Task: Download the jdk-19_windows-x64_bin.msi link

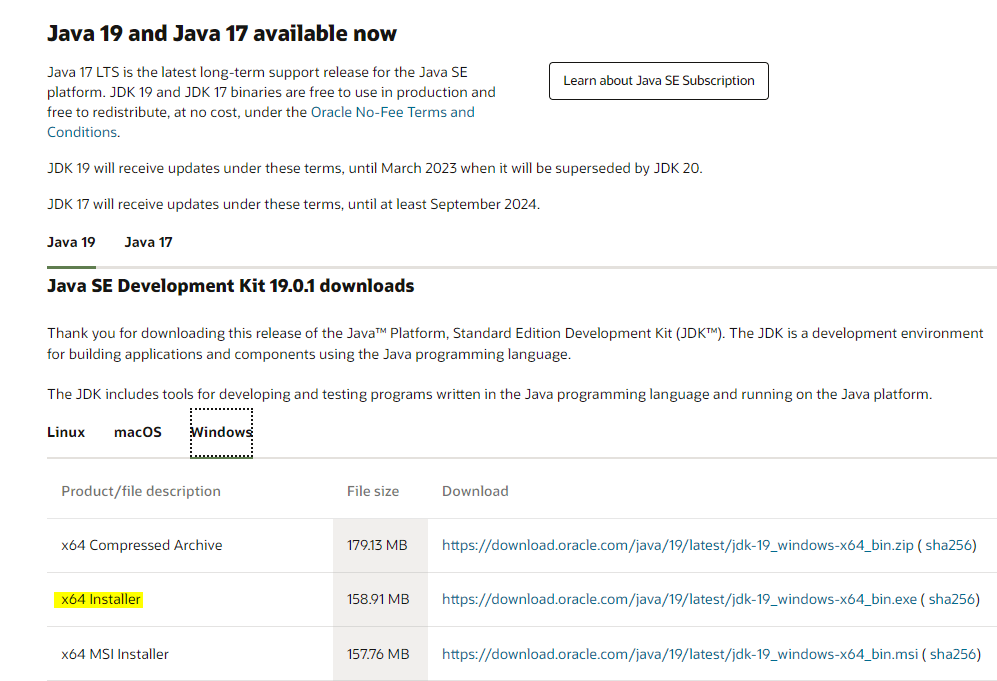Action: 680,654
